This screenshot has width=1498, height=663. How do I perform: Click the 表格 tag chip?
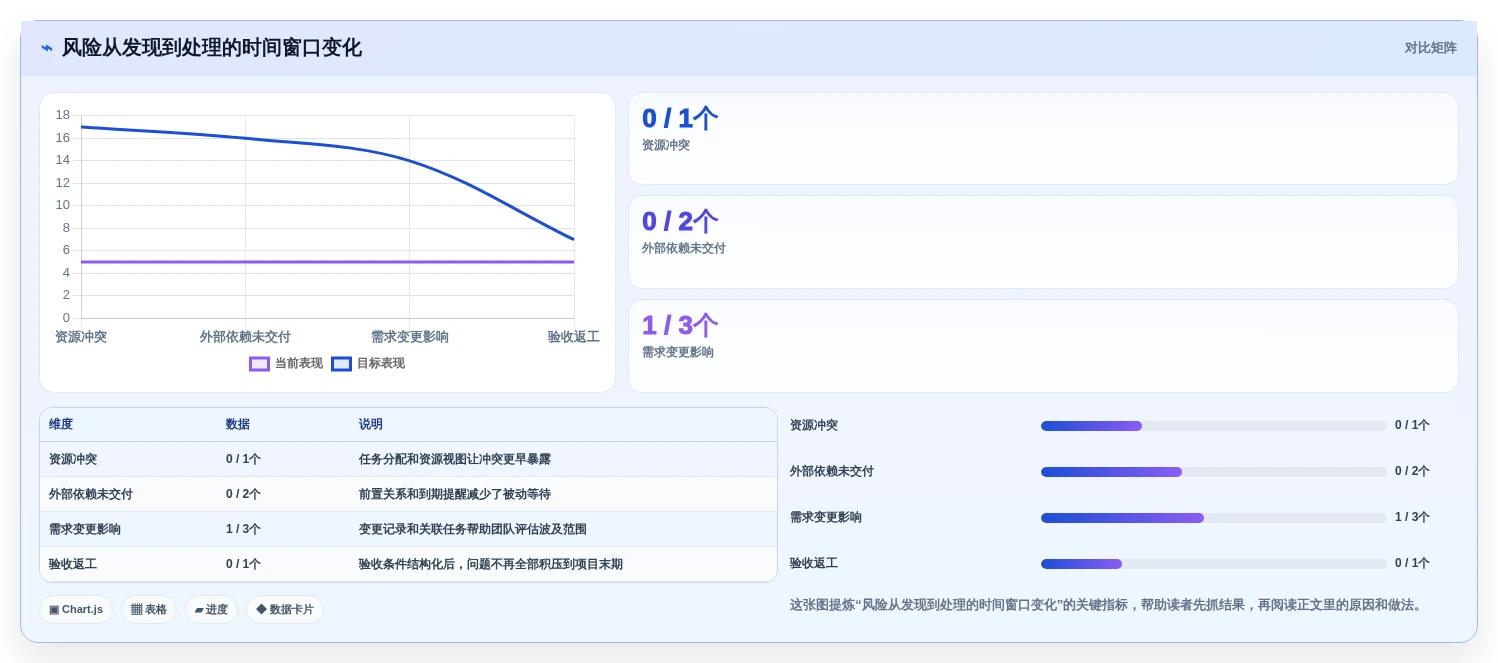pyautogui.click(x=149, y=609)
